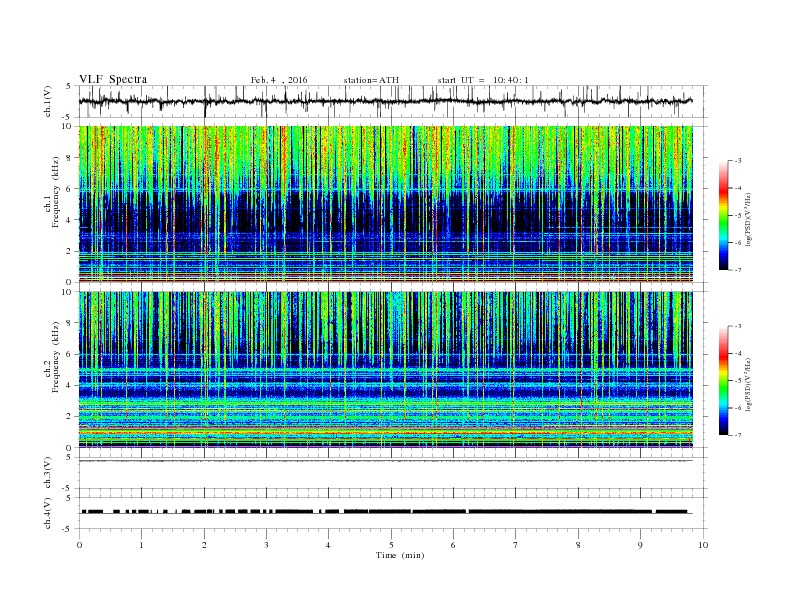Image resolution: width=792 pixels, height=612 pixels.
Task: Click the ch.4 black pulse trace
Action: [x=385, y=512]
